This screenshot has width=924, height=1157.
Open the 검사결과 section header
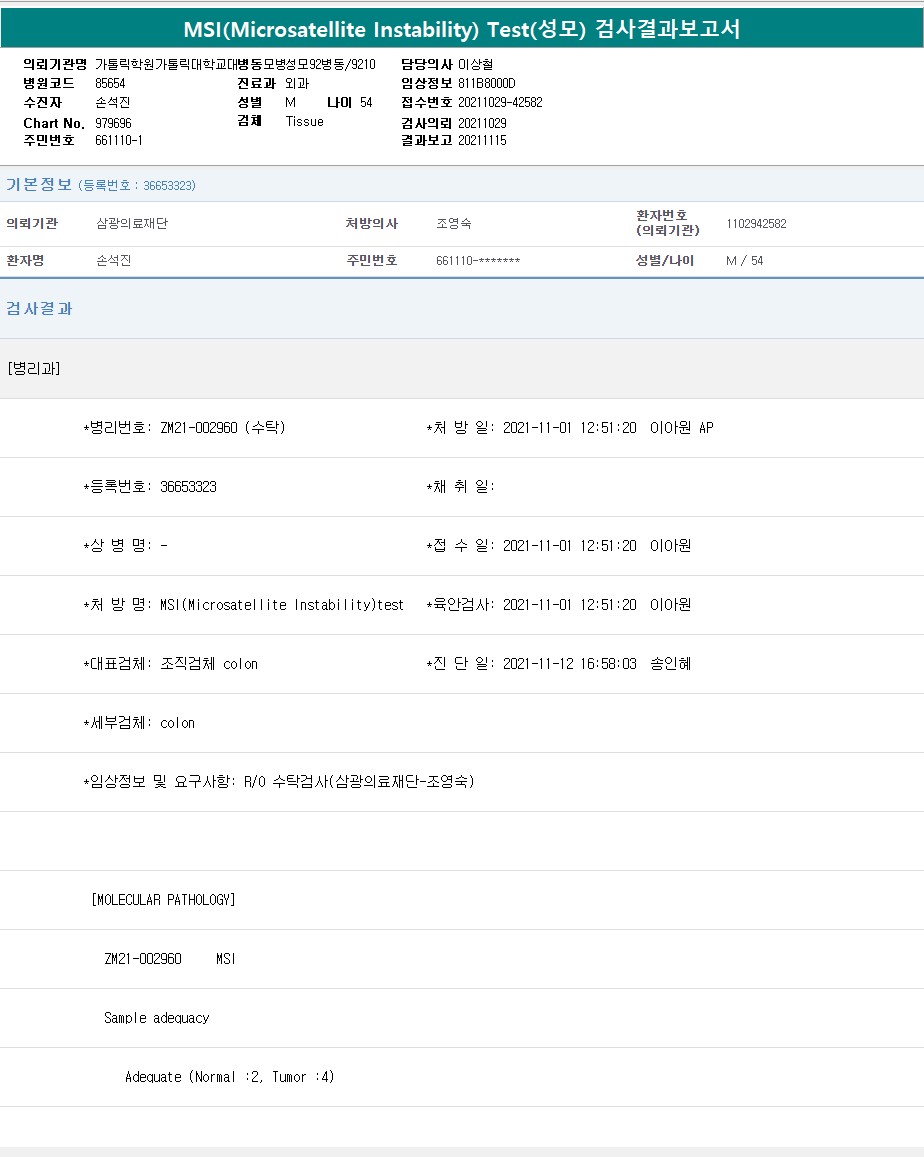[x=40, y=309]
